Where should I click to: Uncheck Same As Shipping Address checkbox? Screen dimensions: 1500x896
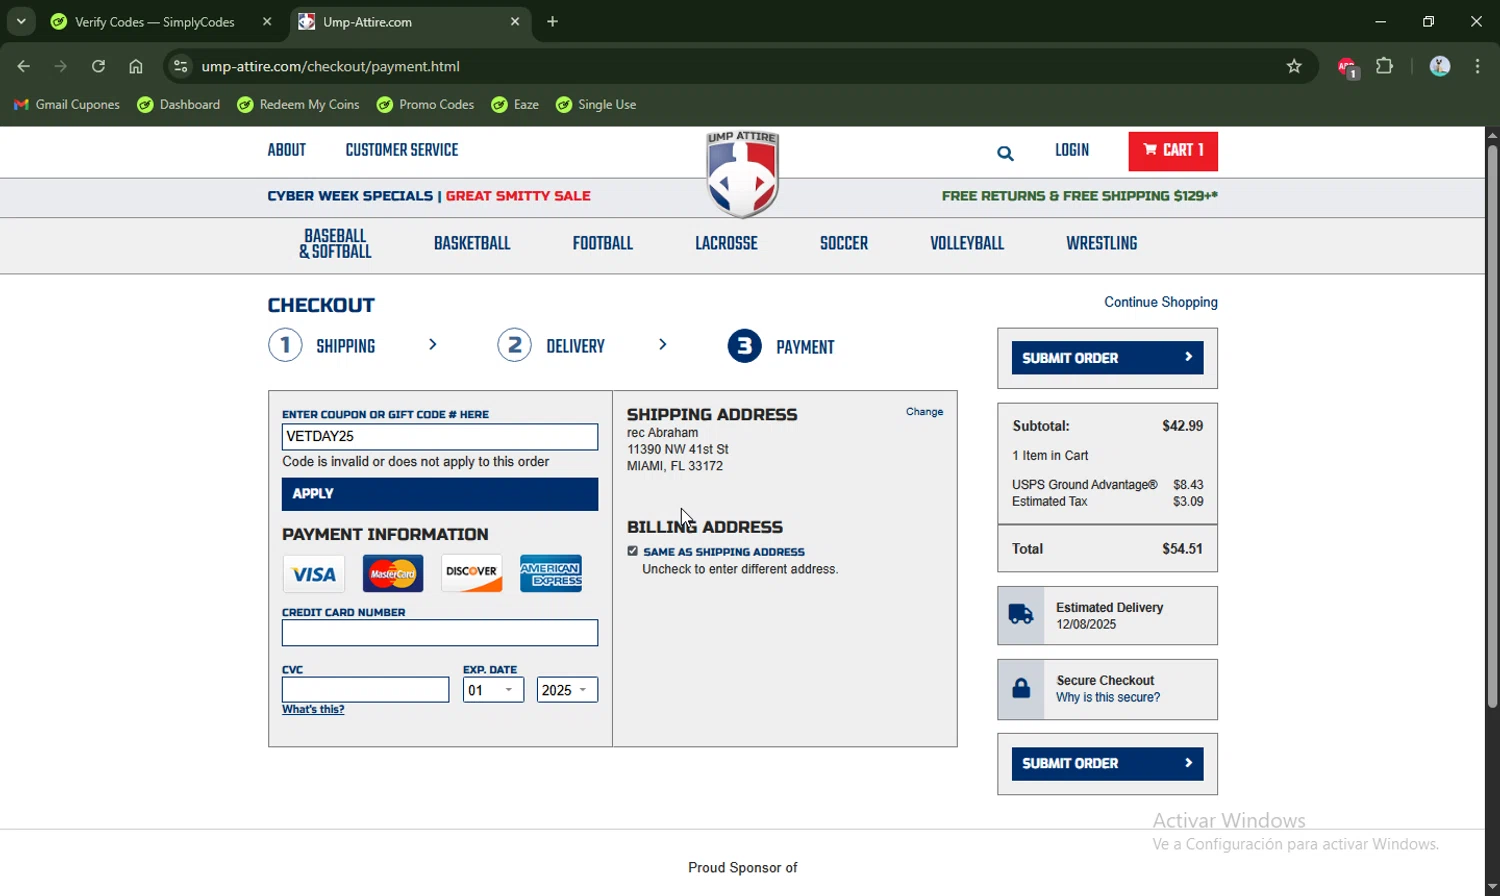[x=632, y=551]
